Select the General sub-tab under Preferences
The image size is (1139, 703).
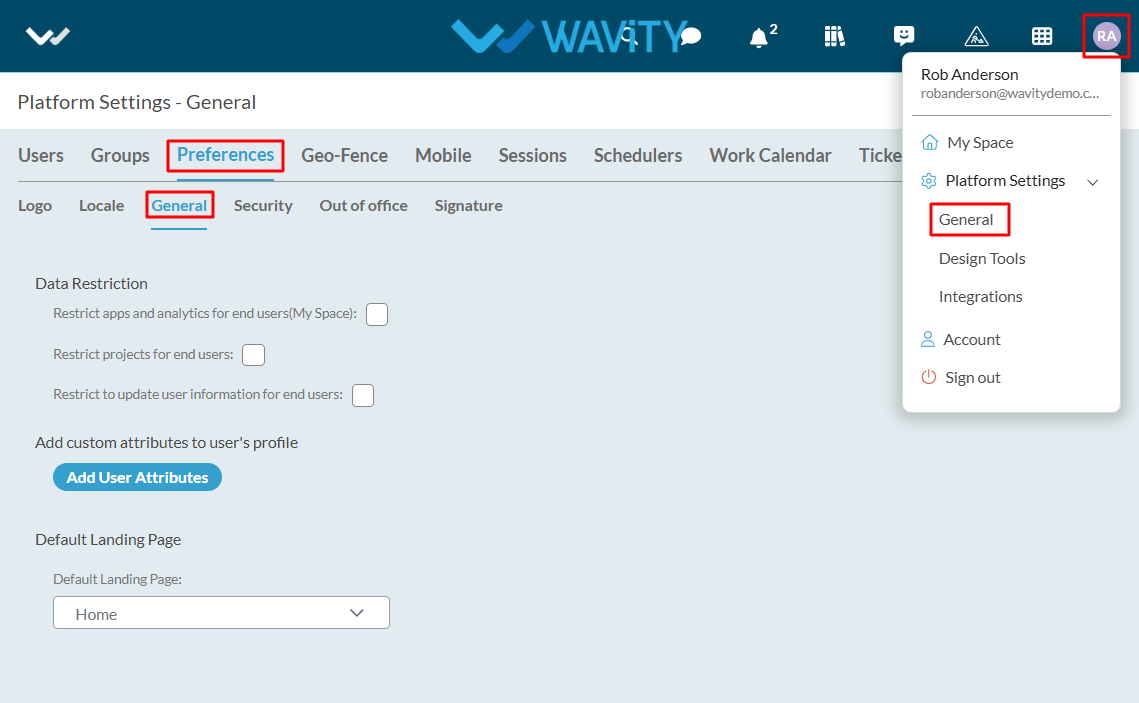(179, 206)
